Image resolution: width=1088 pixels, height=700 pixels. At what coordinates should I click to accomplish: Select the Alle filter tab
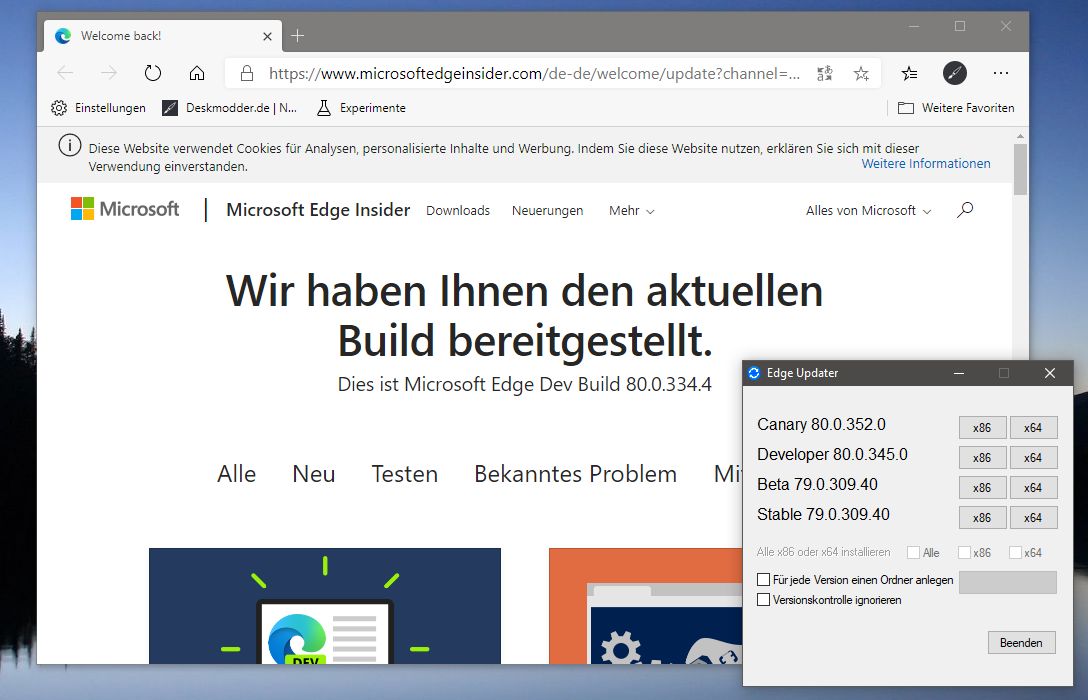[237, 474]
